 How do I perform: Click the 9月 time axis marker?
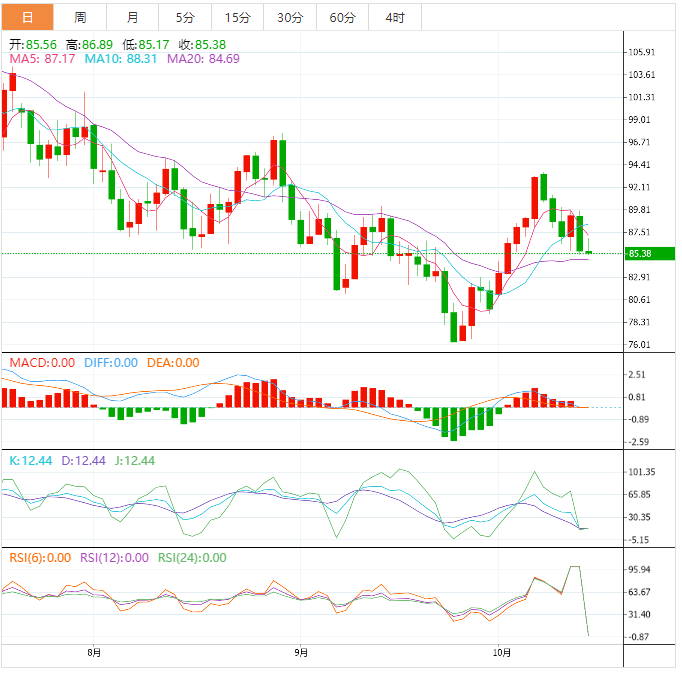click(x=301, y=653)
